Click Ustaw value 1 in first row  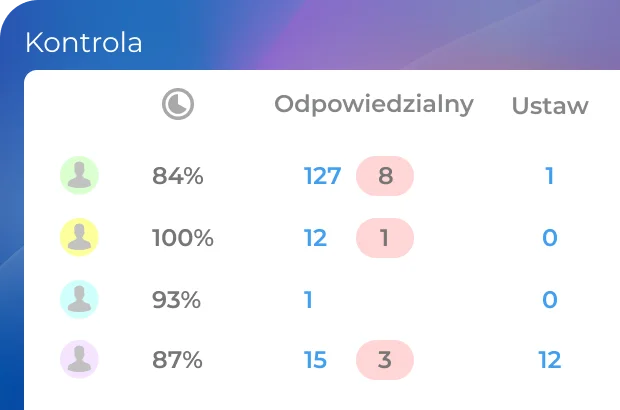click(x=549, y=176)
